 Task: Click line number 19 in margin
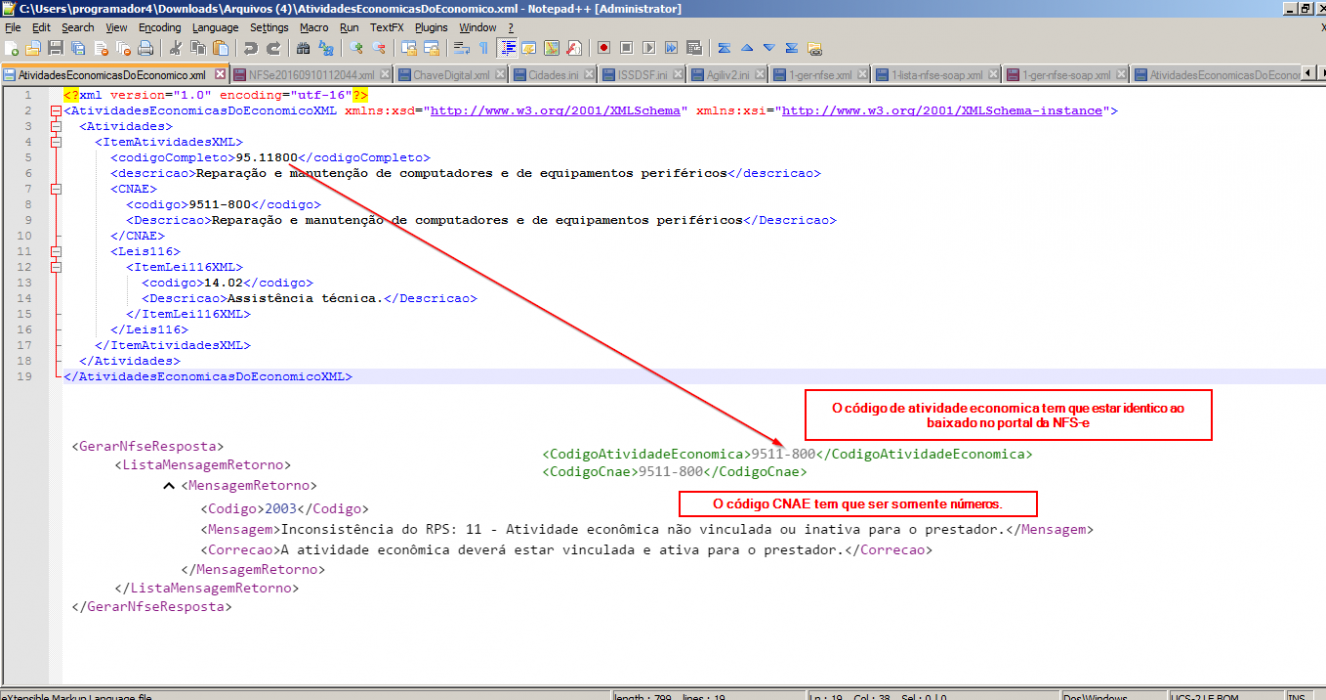[26, 377]
